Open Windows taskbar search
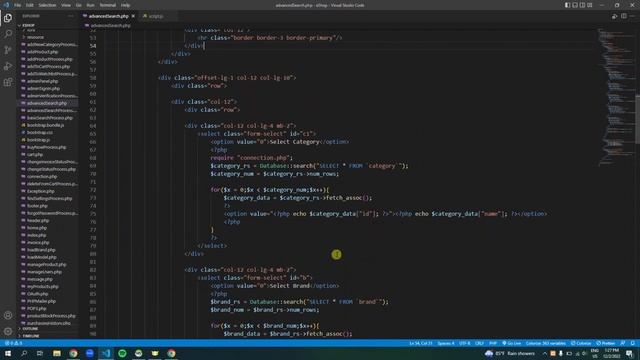This screenshot has height=360, width=640. point(24,353)
